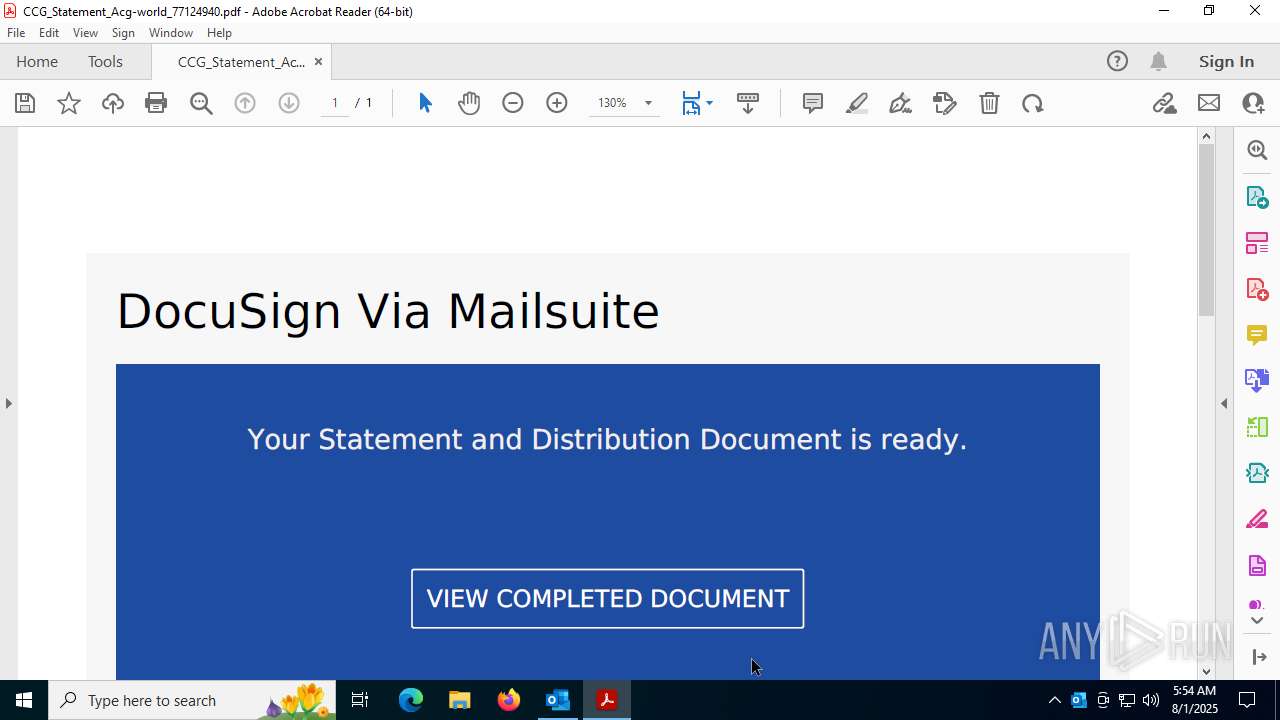This screenshot has height=720, width=1280.
Task: Click the Sign In link
Action: coord(1226,62)
